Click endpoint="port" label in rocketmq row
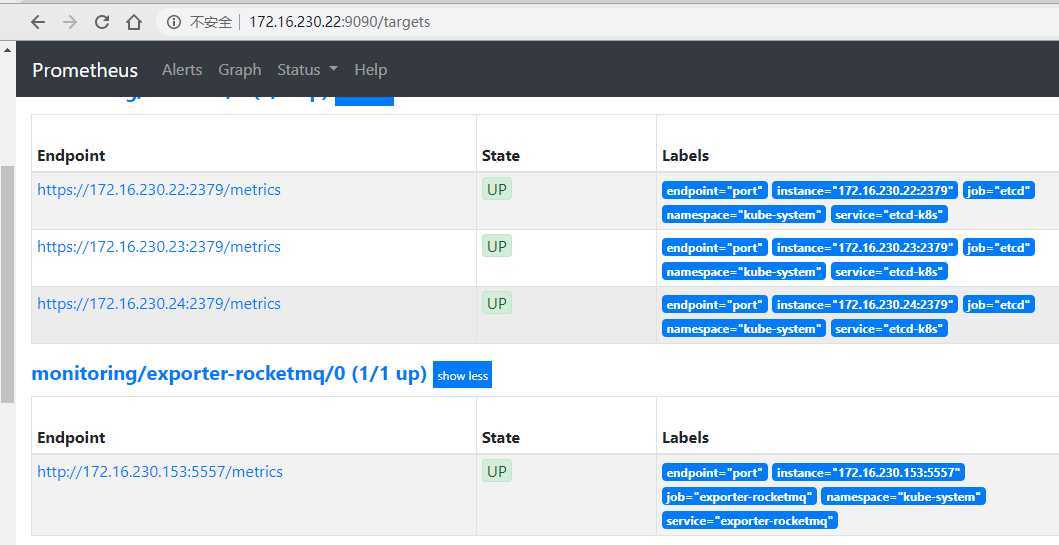Viewport: 1059px width, 545px height. click(715, 473)
